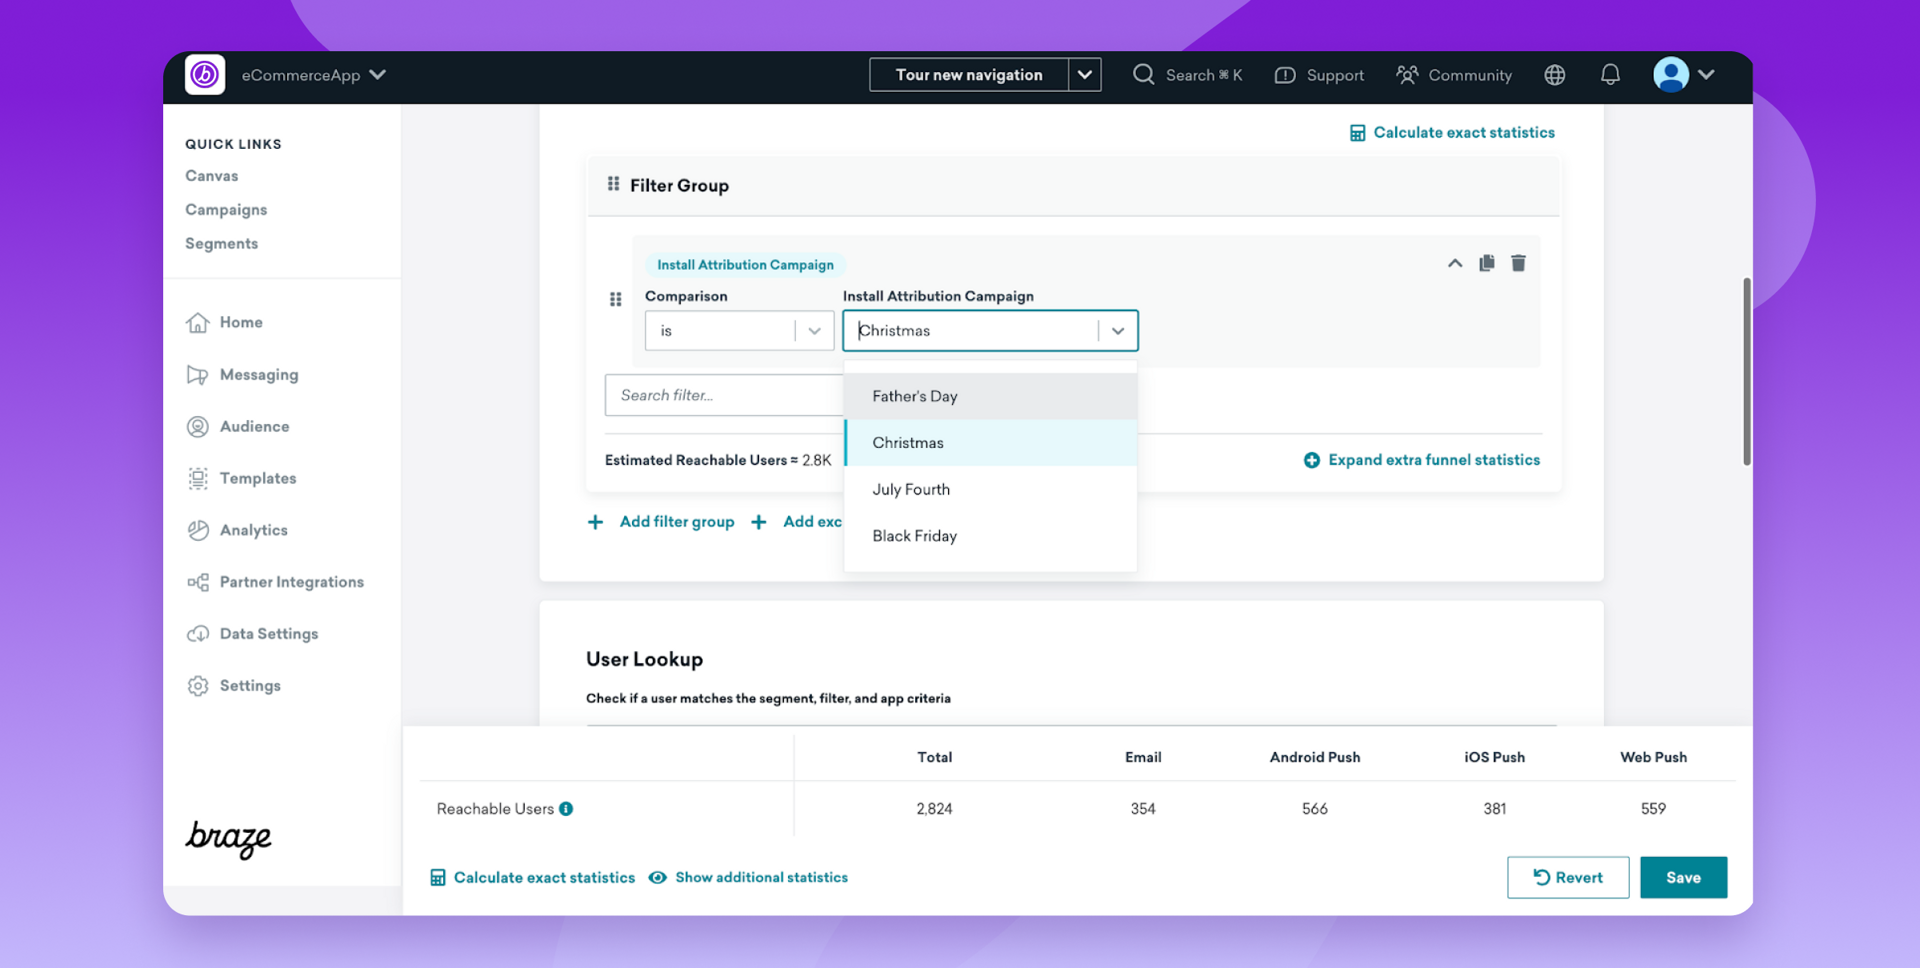The height and width of the screenshot is (968, 1920).
Task: Open the notifications bell
Action: [1610, 75]
